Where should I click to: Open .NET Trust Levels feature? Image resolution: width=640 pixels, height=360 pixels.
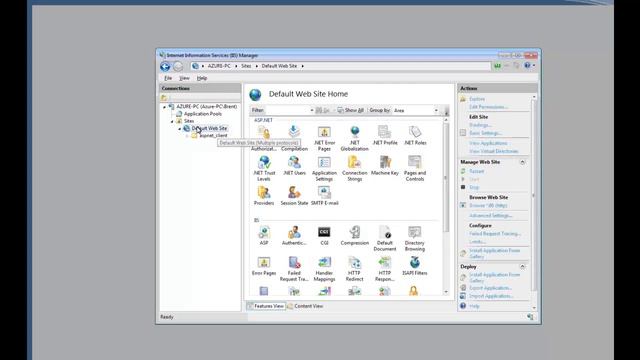pyautogui.click(x=264, y=168)
